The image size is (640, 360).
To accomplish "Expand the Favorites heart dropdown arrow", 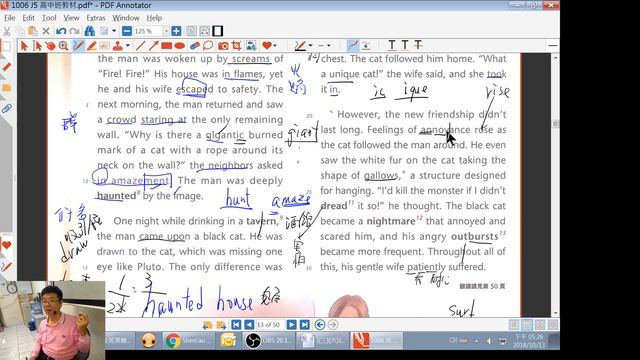I will tap(275, 46).
